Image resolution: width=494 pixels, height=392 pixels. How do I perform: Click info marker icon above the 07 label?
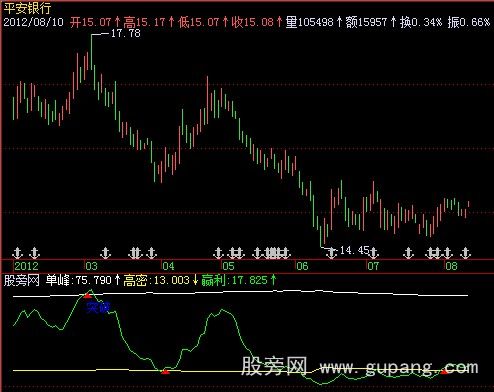click(x=373, y=253)
